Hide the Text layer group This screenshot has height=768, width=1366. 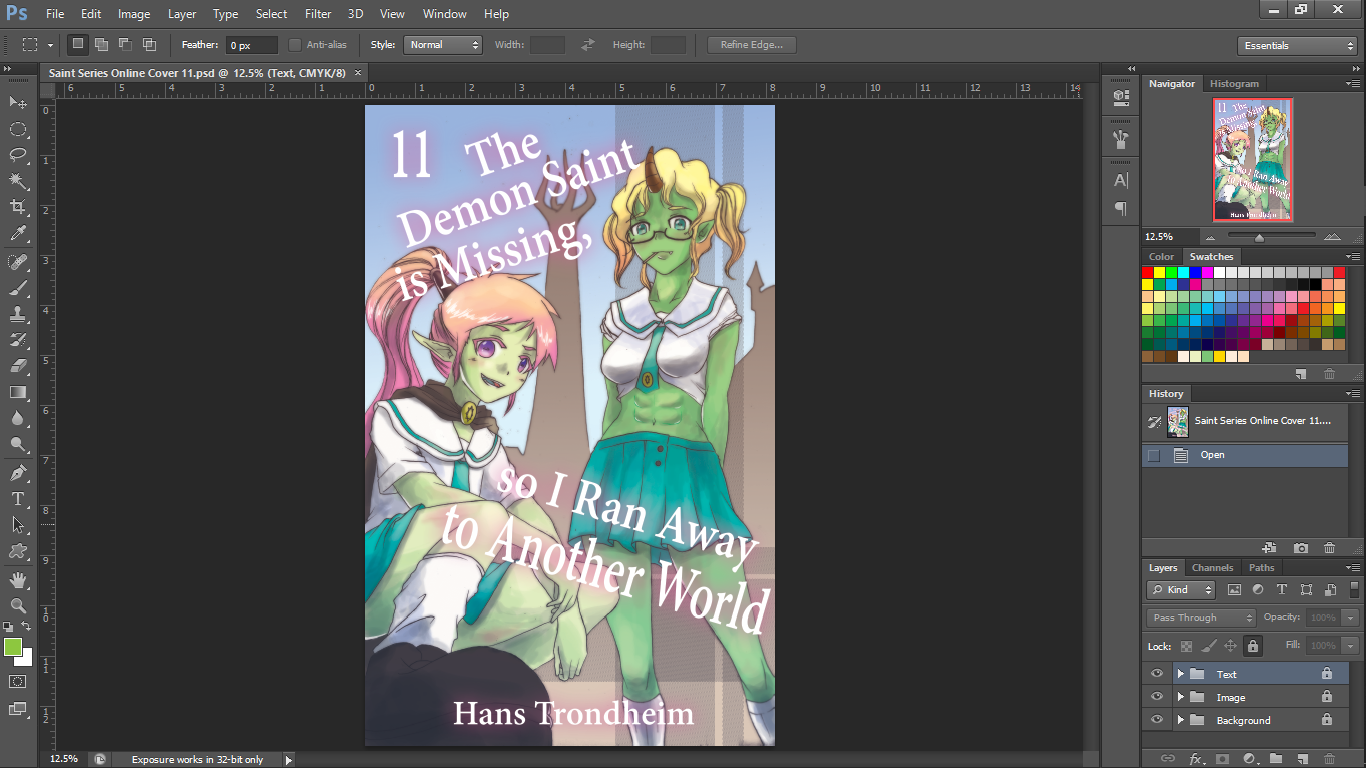(1157, 674)
